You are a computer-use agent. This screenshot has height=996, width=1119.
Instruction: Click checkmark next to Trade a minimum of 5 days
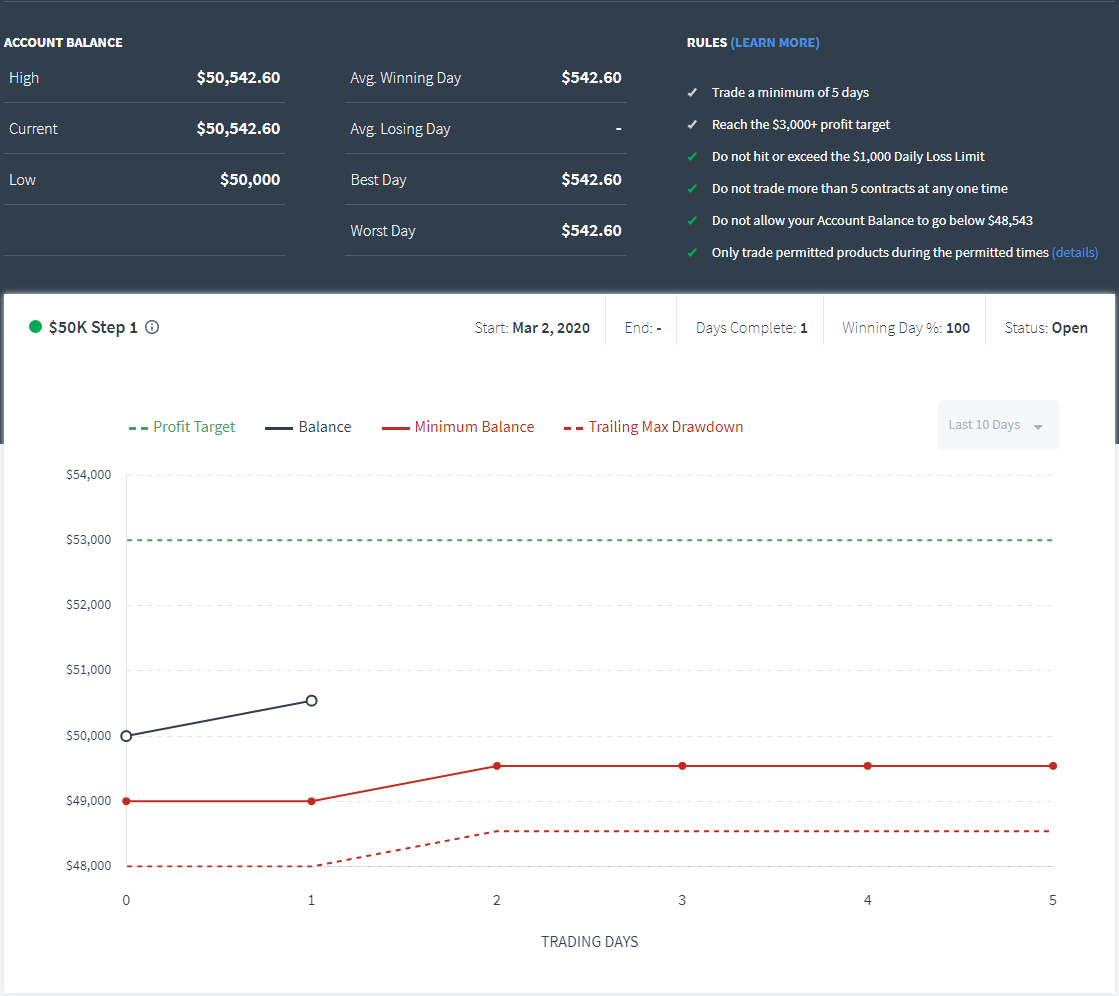point(692,93)
